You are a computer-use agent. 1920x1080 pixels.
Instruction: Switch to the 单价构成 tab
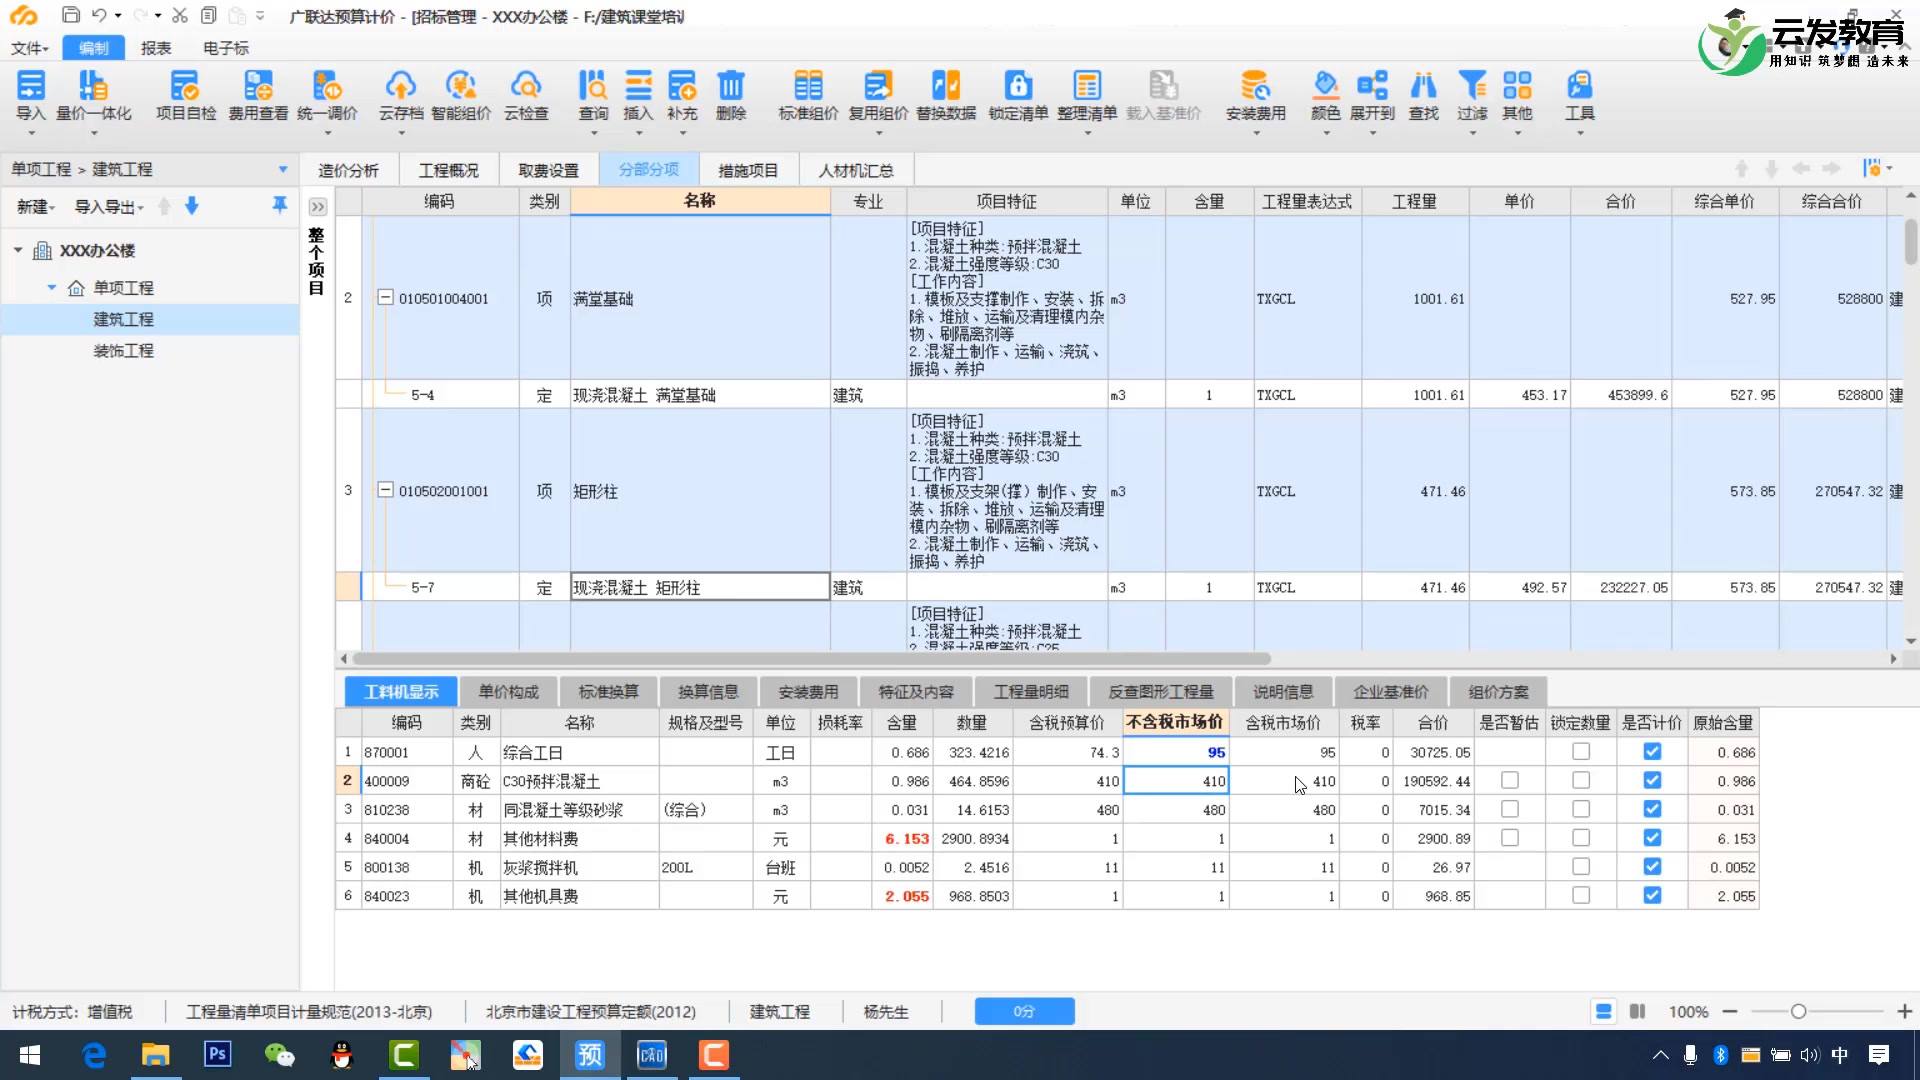(508, 692)
